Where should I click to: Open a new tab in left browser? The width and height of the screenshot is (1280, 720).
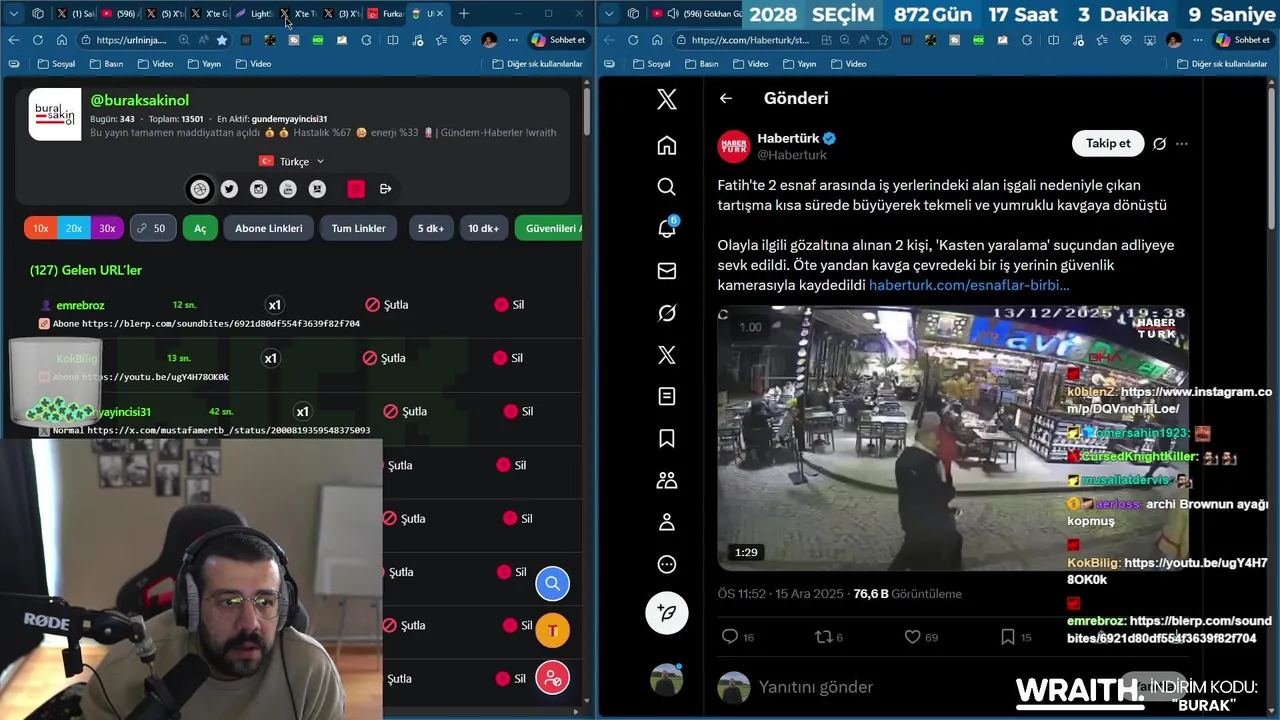click(x=463, y=13)
